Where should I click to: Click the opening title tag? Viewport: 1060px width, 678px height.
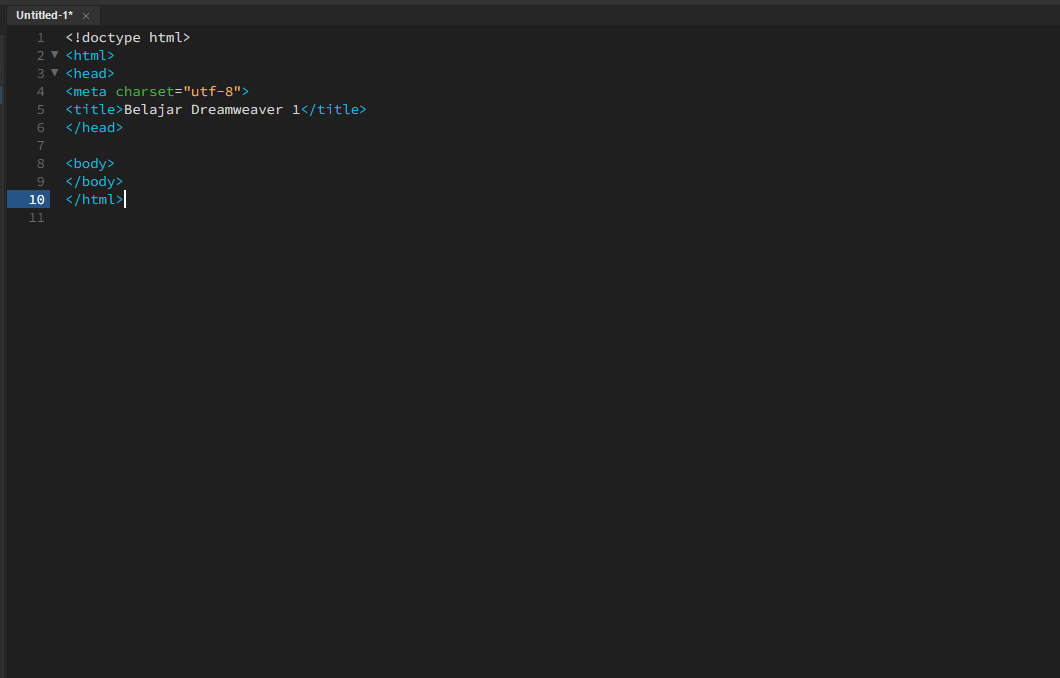[x=95, y=110]
